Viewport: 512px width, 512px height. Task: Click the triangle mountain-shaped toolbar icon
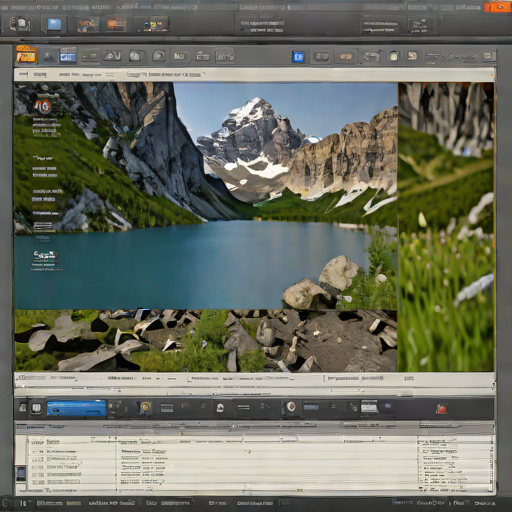[112, 56]
